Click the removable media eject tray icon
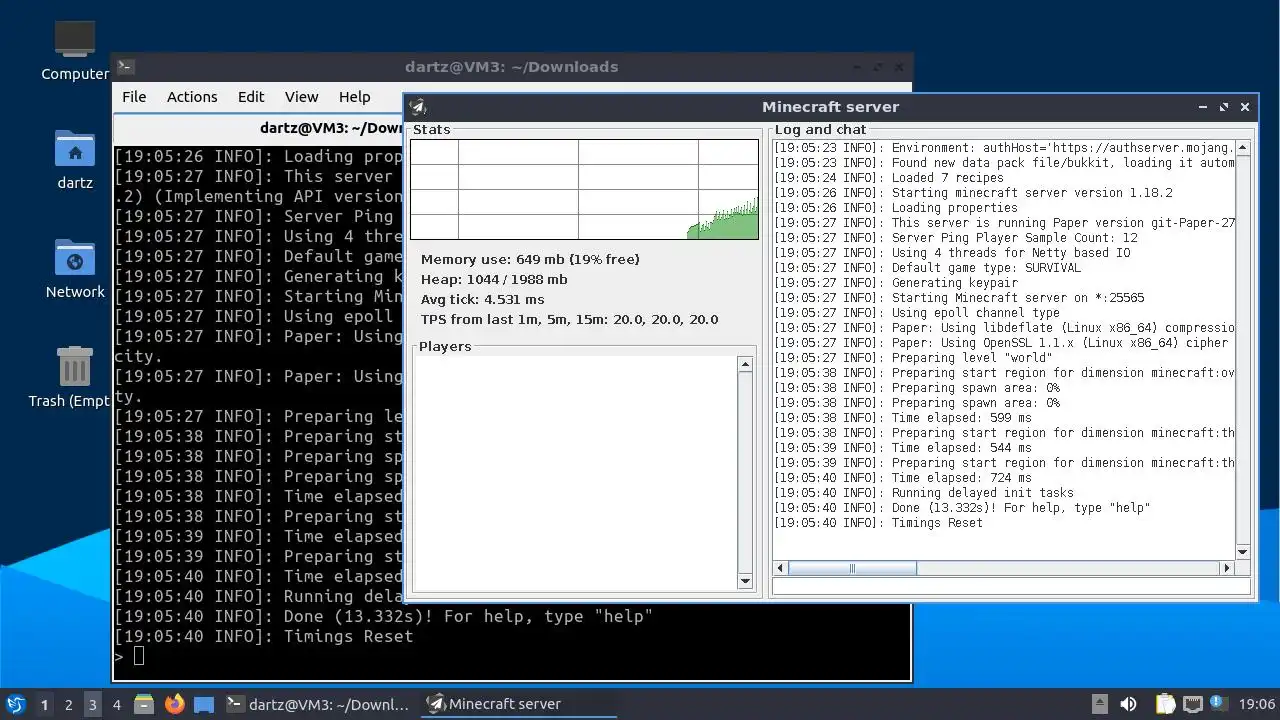The height and width of the screenshot is (720, 1280). (x=1099, y=704)
